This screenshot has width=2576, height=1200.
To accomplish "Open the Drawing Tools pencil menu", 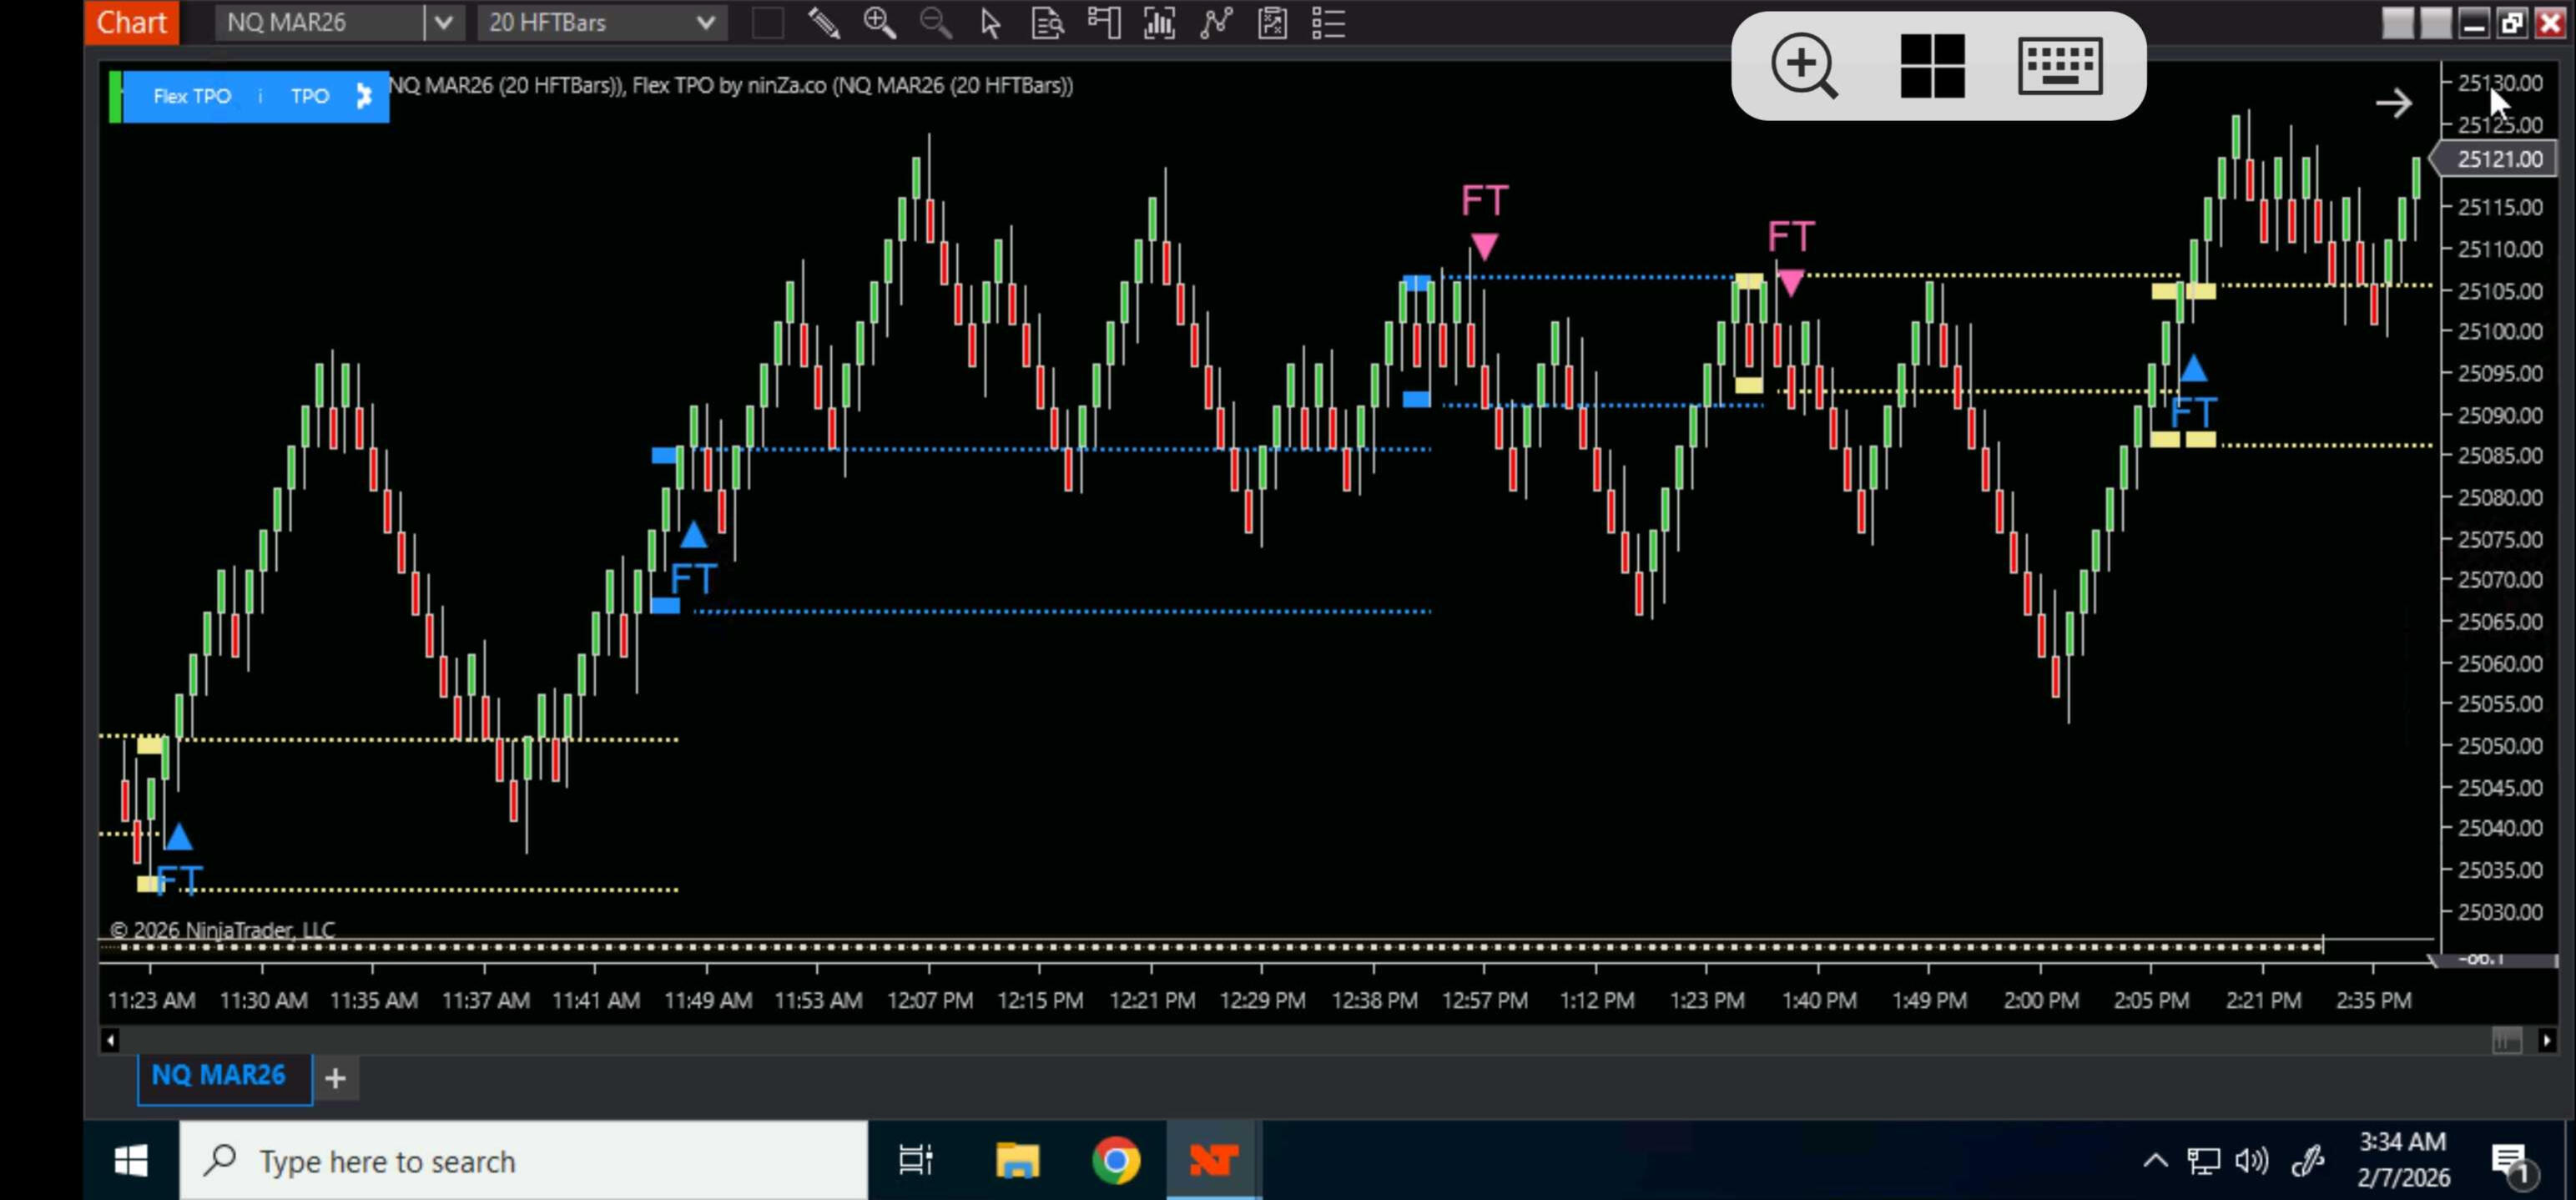I will [x=823, y=23].
